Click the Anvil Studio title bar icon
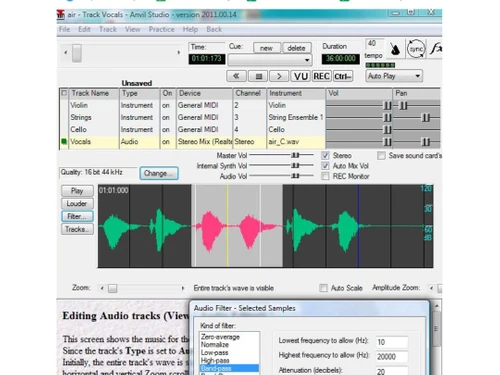Viewport: 500px width, 375px height. coord(61,14)
